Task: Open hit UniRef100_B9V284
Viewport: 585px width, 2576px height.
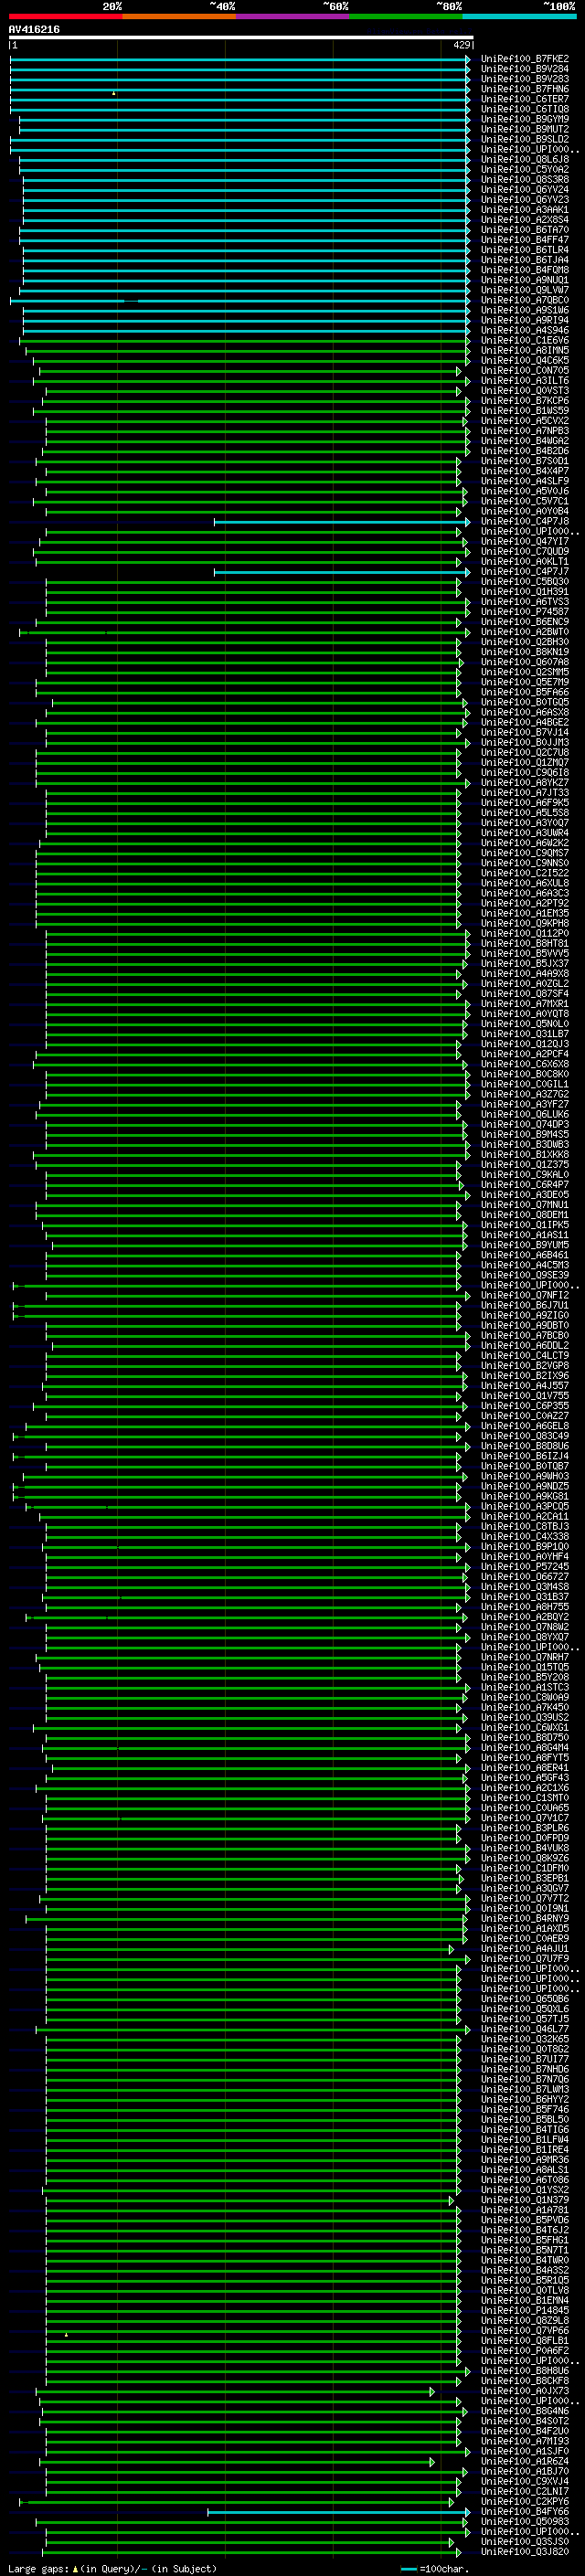Action: coord(525,69)
